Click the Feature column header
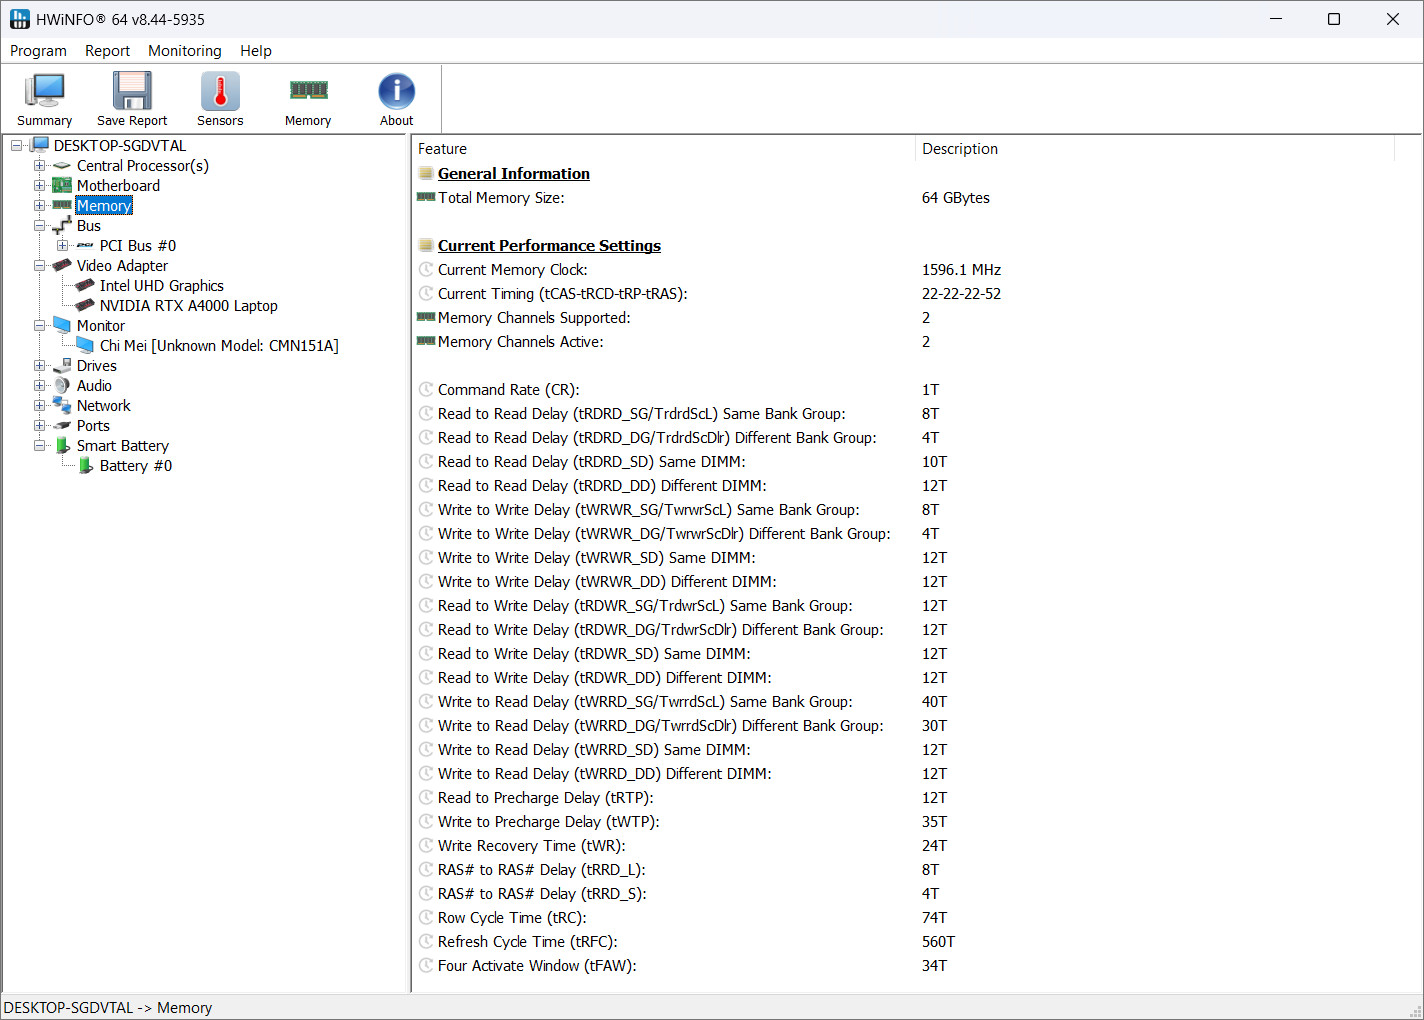 click(663, 149)
